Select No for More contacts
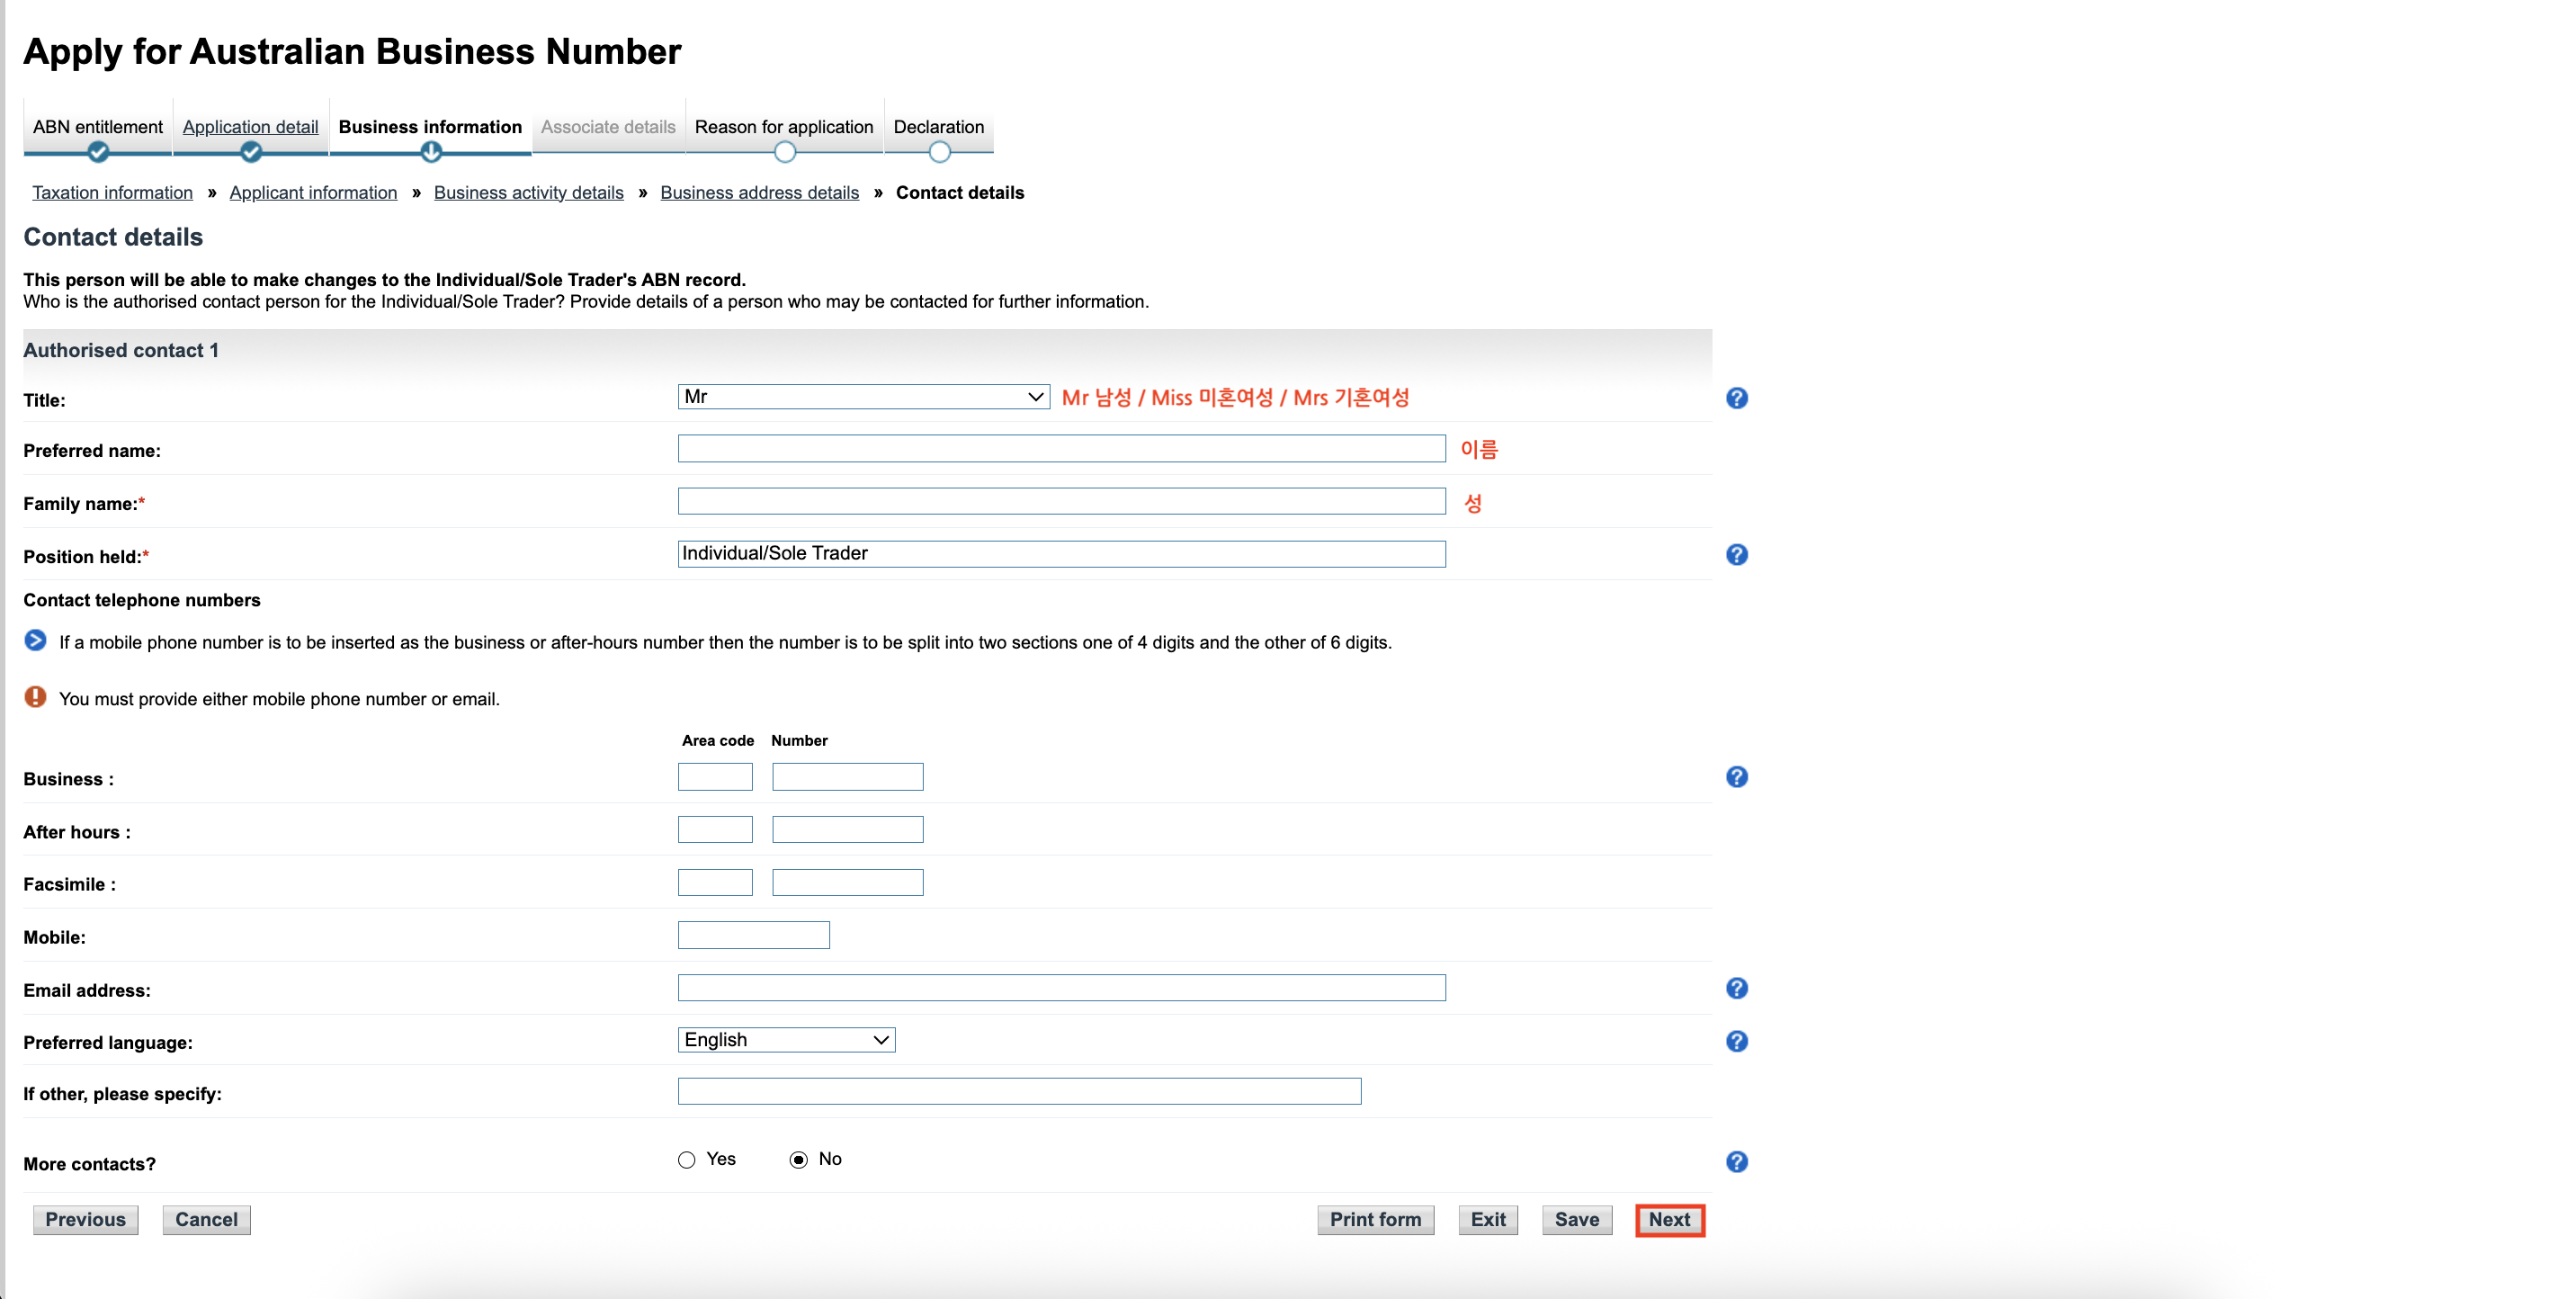This screenshot has width=2576, height=1299. pos(798,1160)
